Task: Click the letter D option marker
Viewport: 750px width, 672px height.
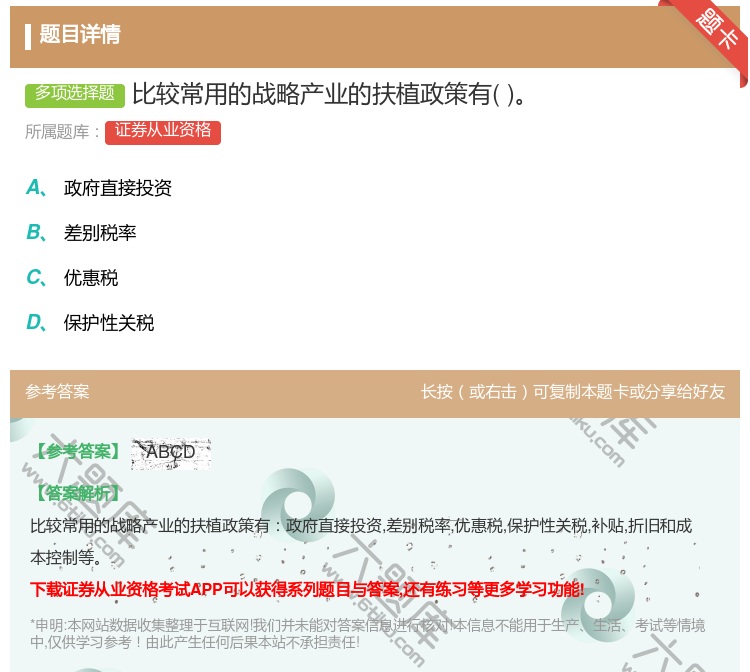Action: (x=36, y=323)
